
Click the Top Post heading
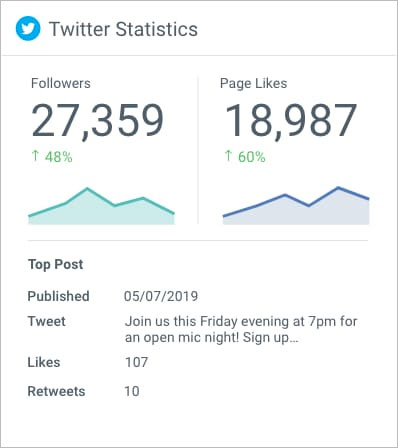click(x=56, y=264)
